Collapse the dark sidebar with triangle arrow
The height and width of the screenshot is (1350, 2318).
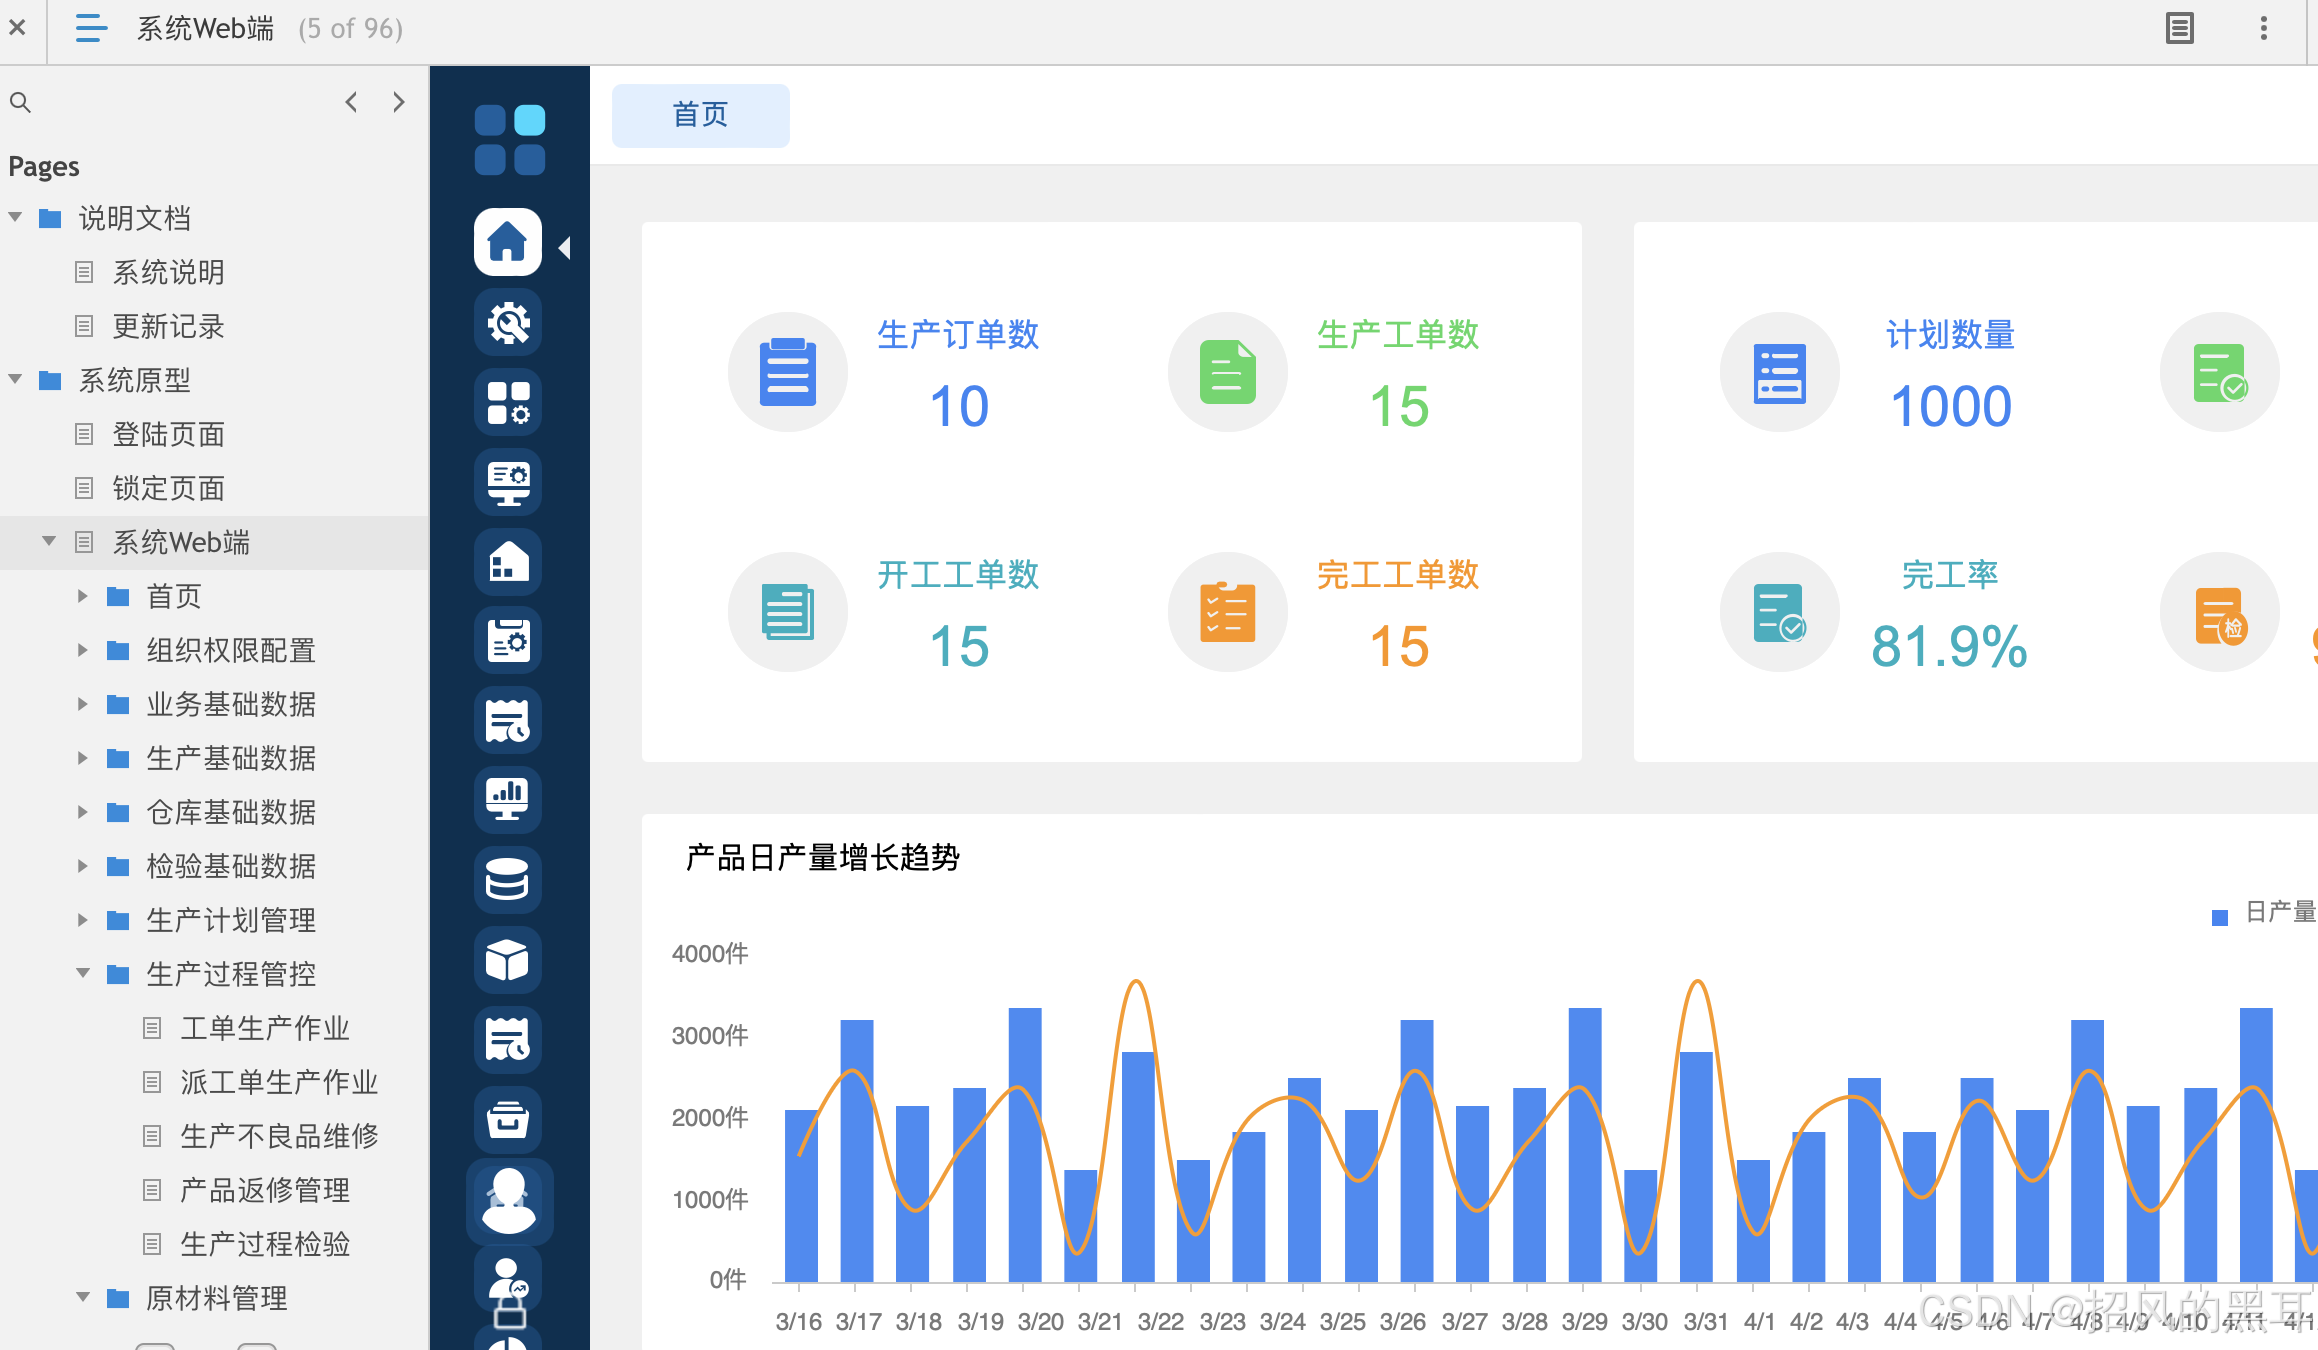pyautogui.click(x=565, y=248)
